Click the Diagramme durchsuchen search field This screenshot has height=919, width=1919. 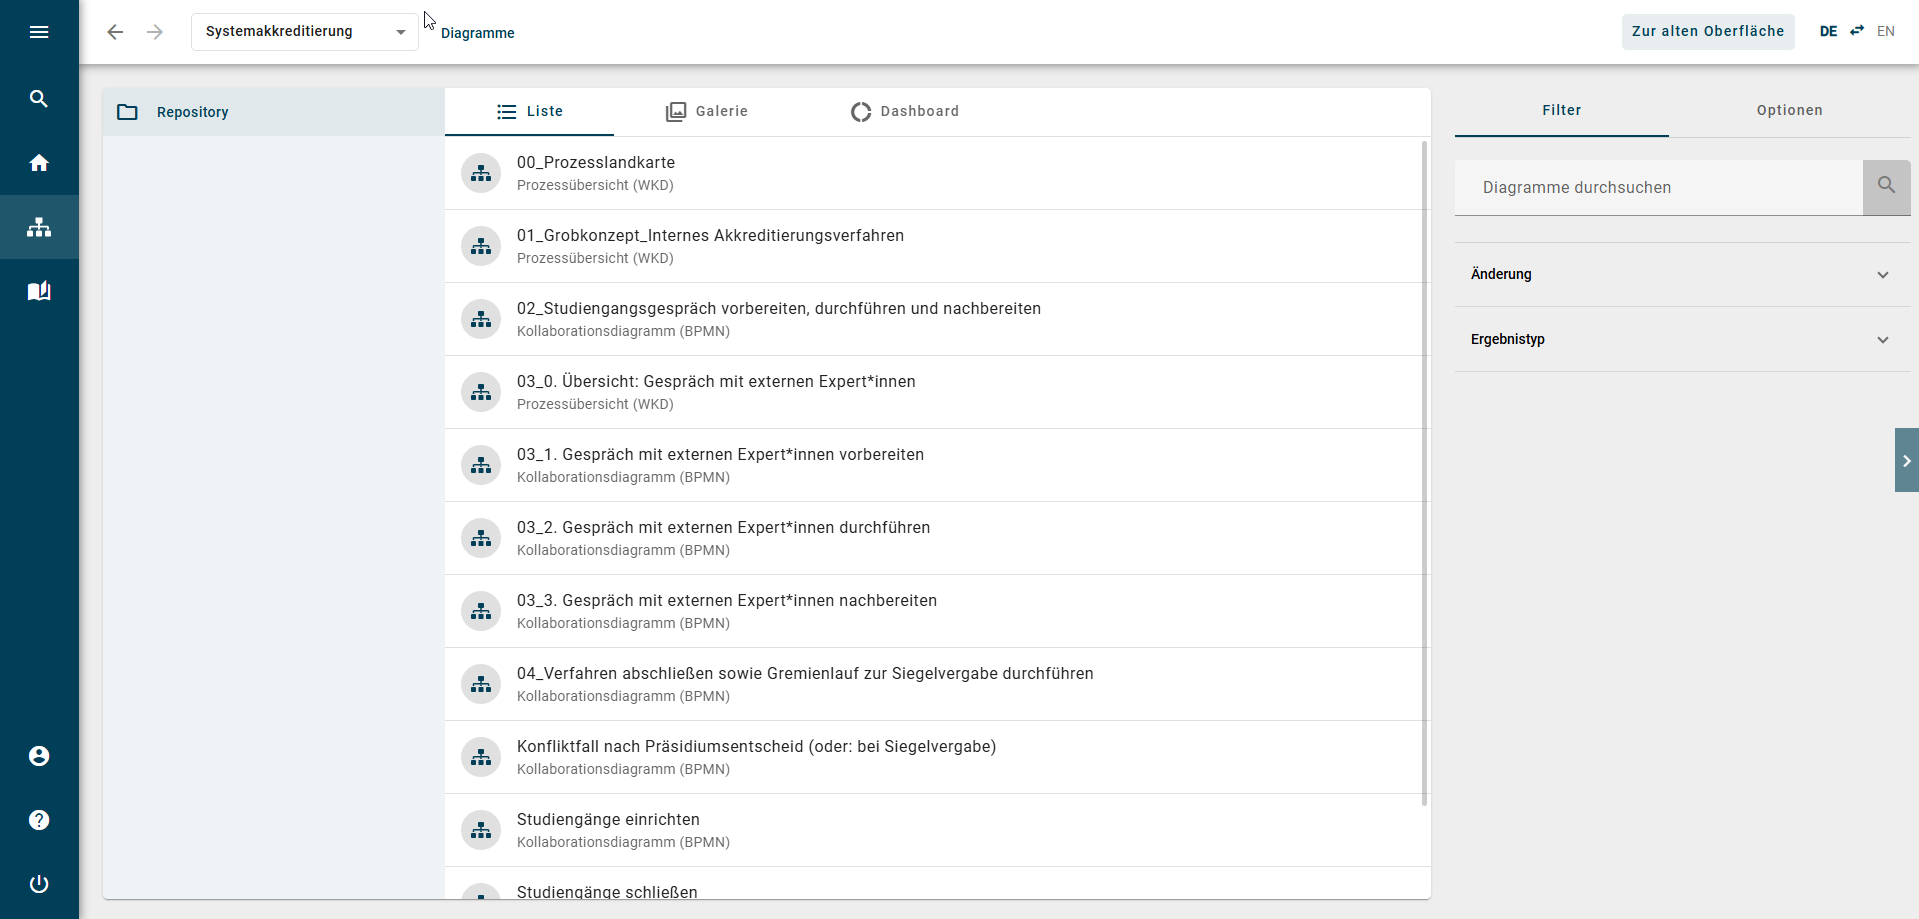[1659, 187]
